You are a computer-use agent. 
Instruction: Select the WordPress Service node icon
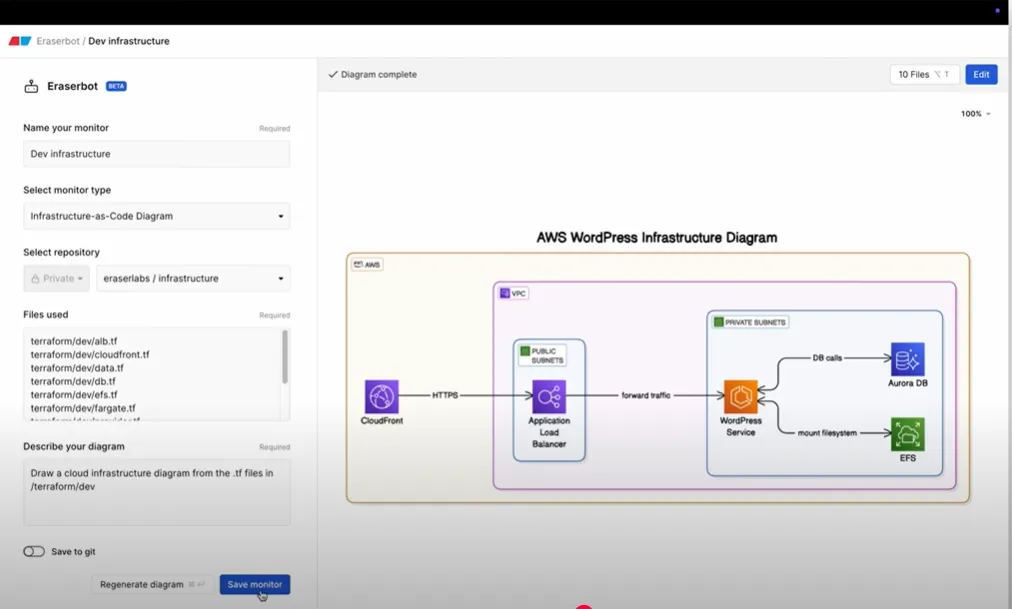click(740, 396)
